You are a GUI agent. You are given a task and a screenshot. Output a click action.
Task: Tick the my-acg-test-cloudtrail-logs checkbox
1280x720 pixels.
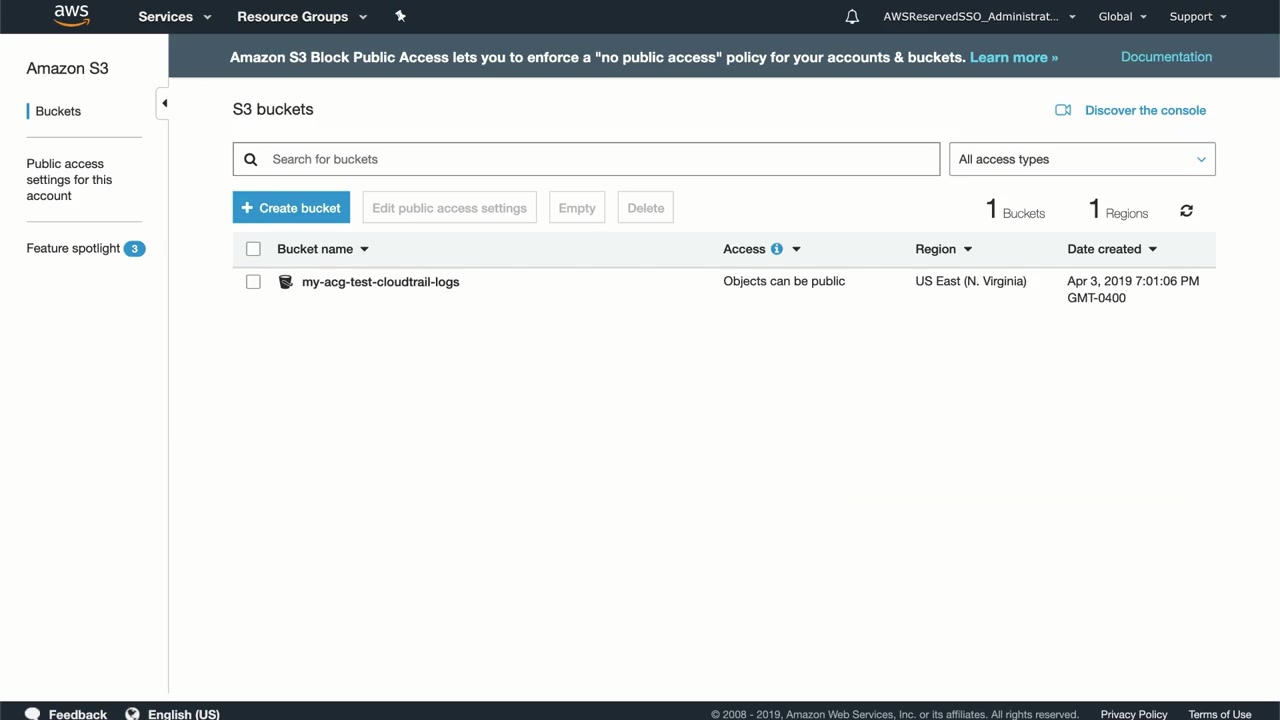tap(253, 282)
